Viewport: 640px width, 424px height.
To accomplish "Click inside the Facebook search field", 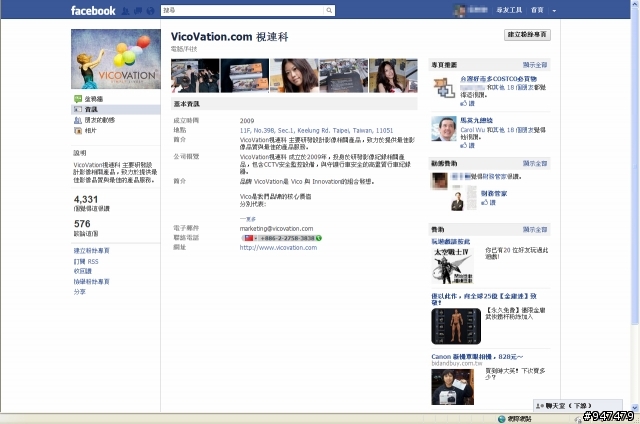I will pos(243,11).
